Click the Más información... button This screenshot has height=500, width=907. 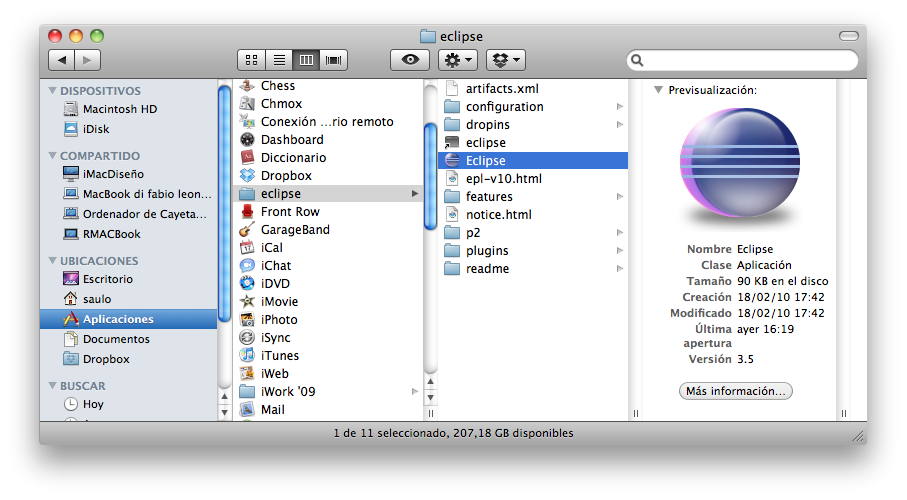(x=735, y=391)
